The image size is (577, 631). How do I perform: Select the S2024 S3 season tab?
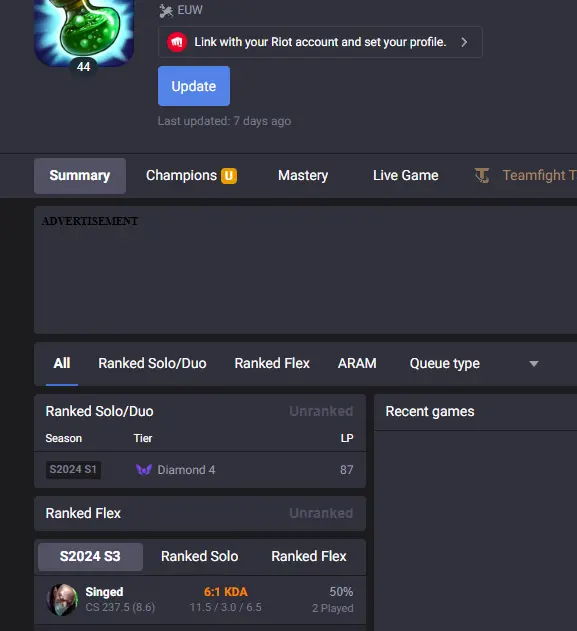pyautogui.click(x=90, y=556)
